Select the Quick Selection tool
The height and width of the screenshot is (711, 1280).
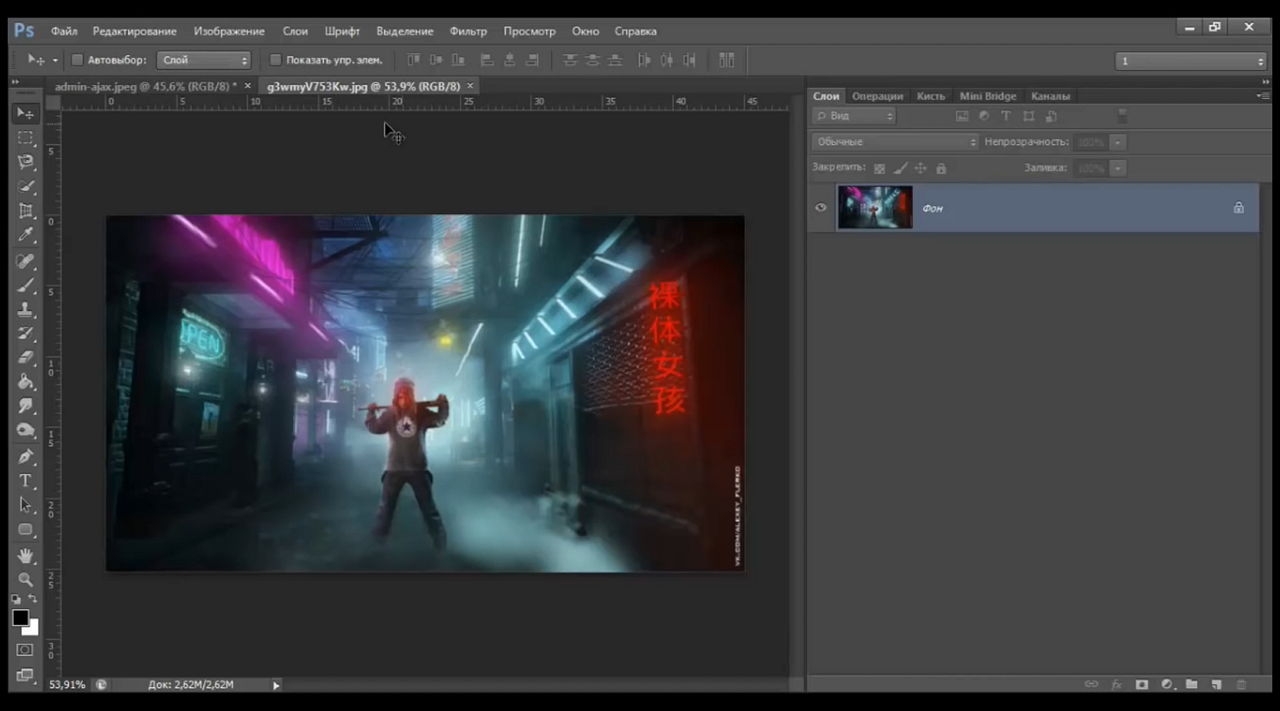pyautogui.click(x=26, y=187)
